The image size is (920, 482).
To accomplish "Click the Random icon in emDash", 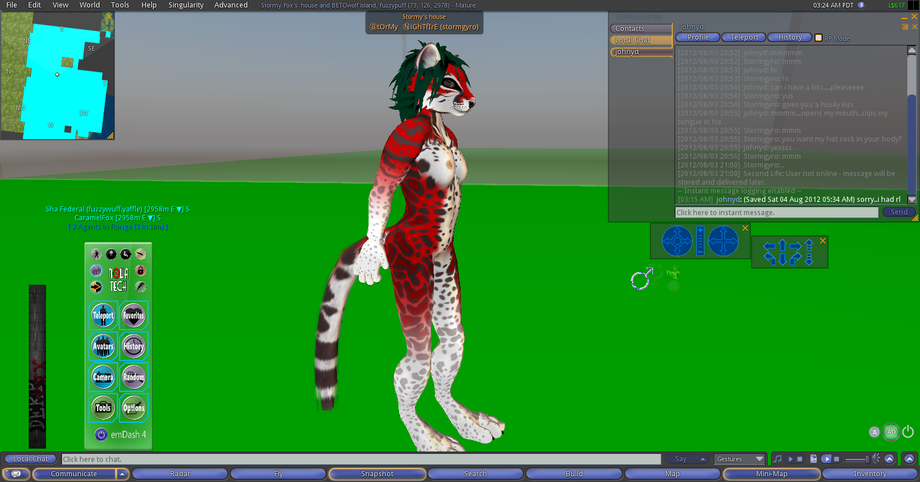I will (134, 377).
